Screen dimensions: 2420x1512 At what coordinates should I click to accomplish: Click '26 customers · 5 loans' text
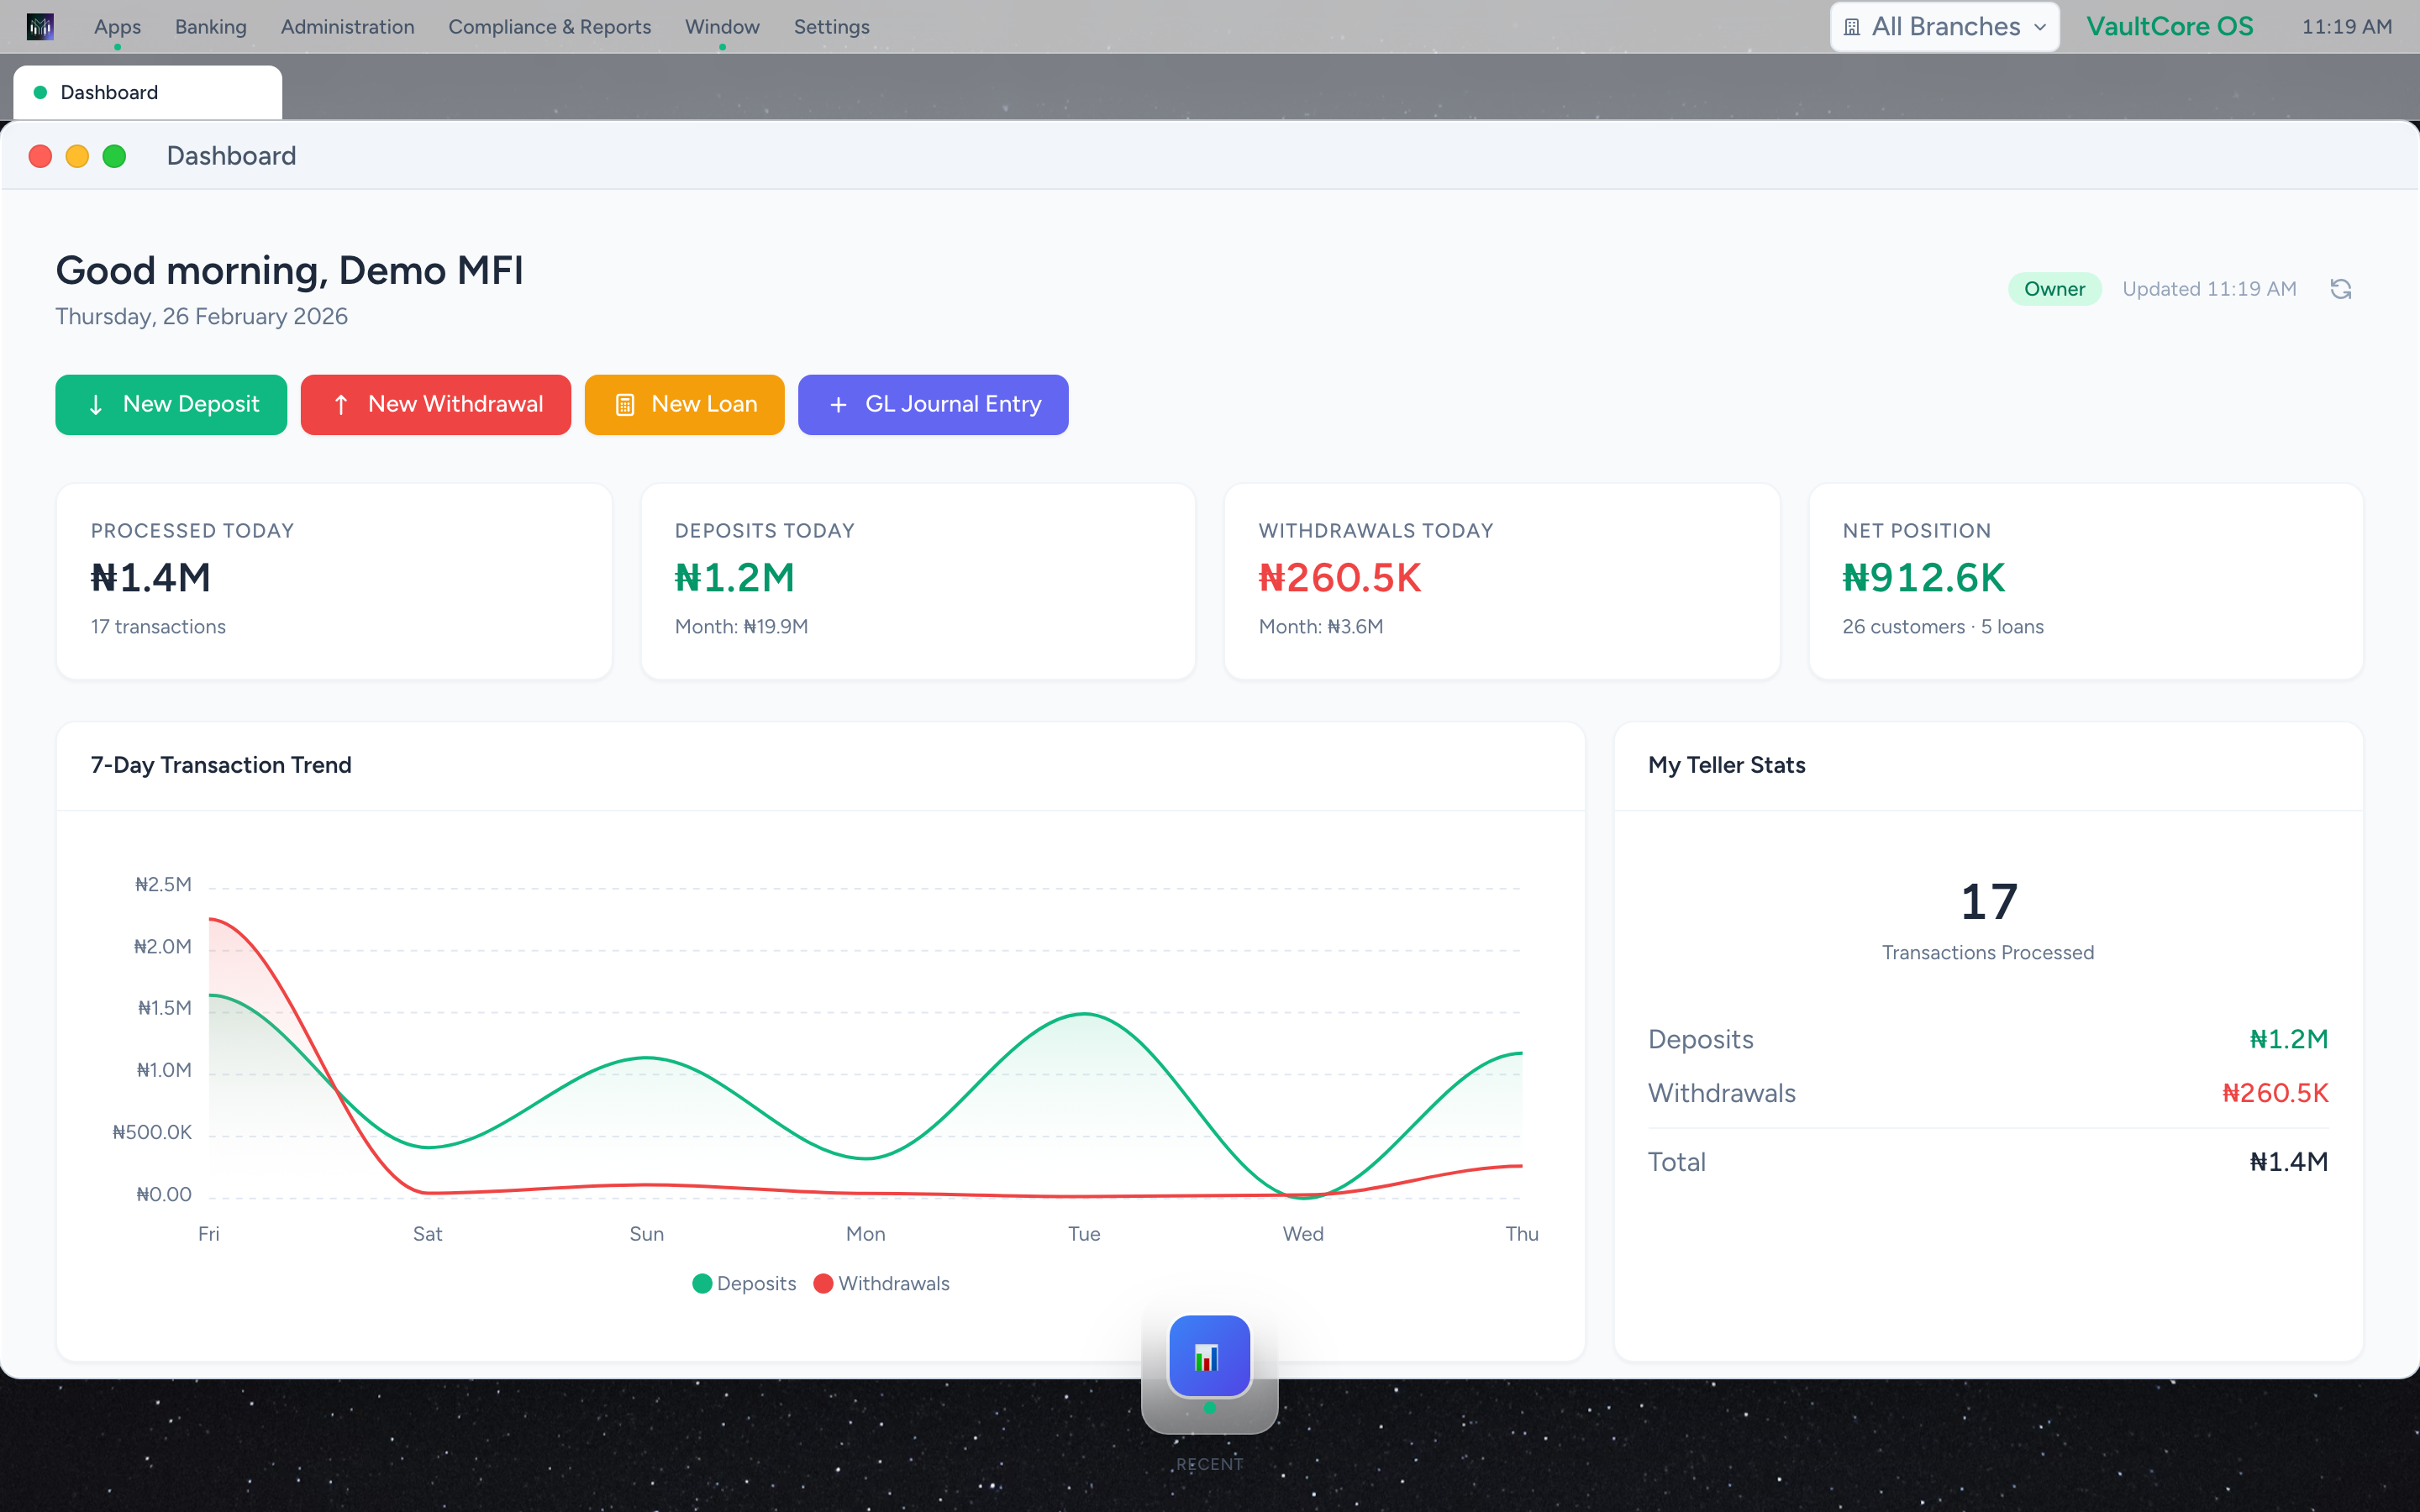click(x=1942, y=627)
